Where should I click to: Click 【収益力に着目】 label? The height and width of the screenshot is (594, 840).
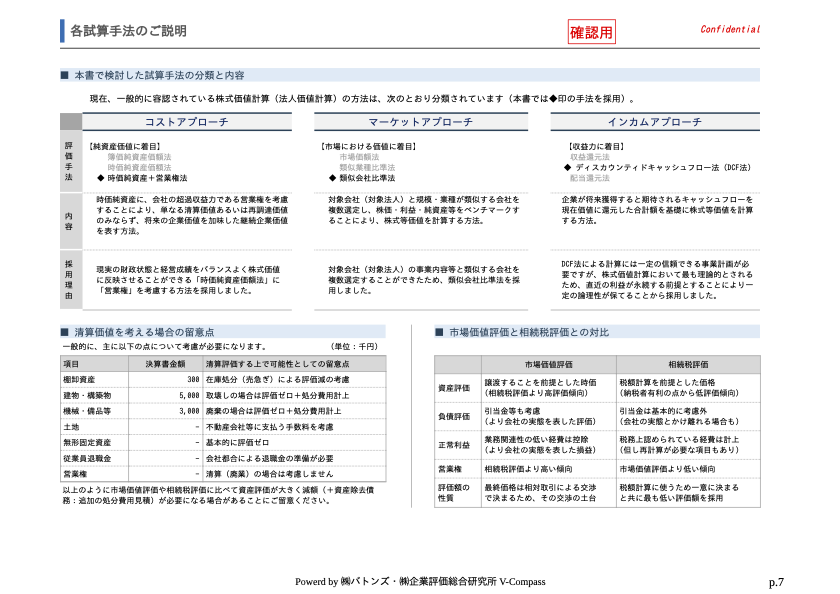[x=596, y=146]
